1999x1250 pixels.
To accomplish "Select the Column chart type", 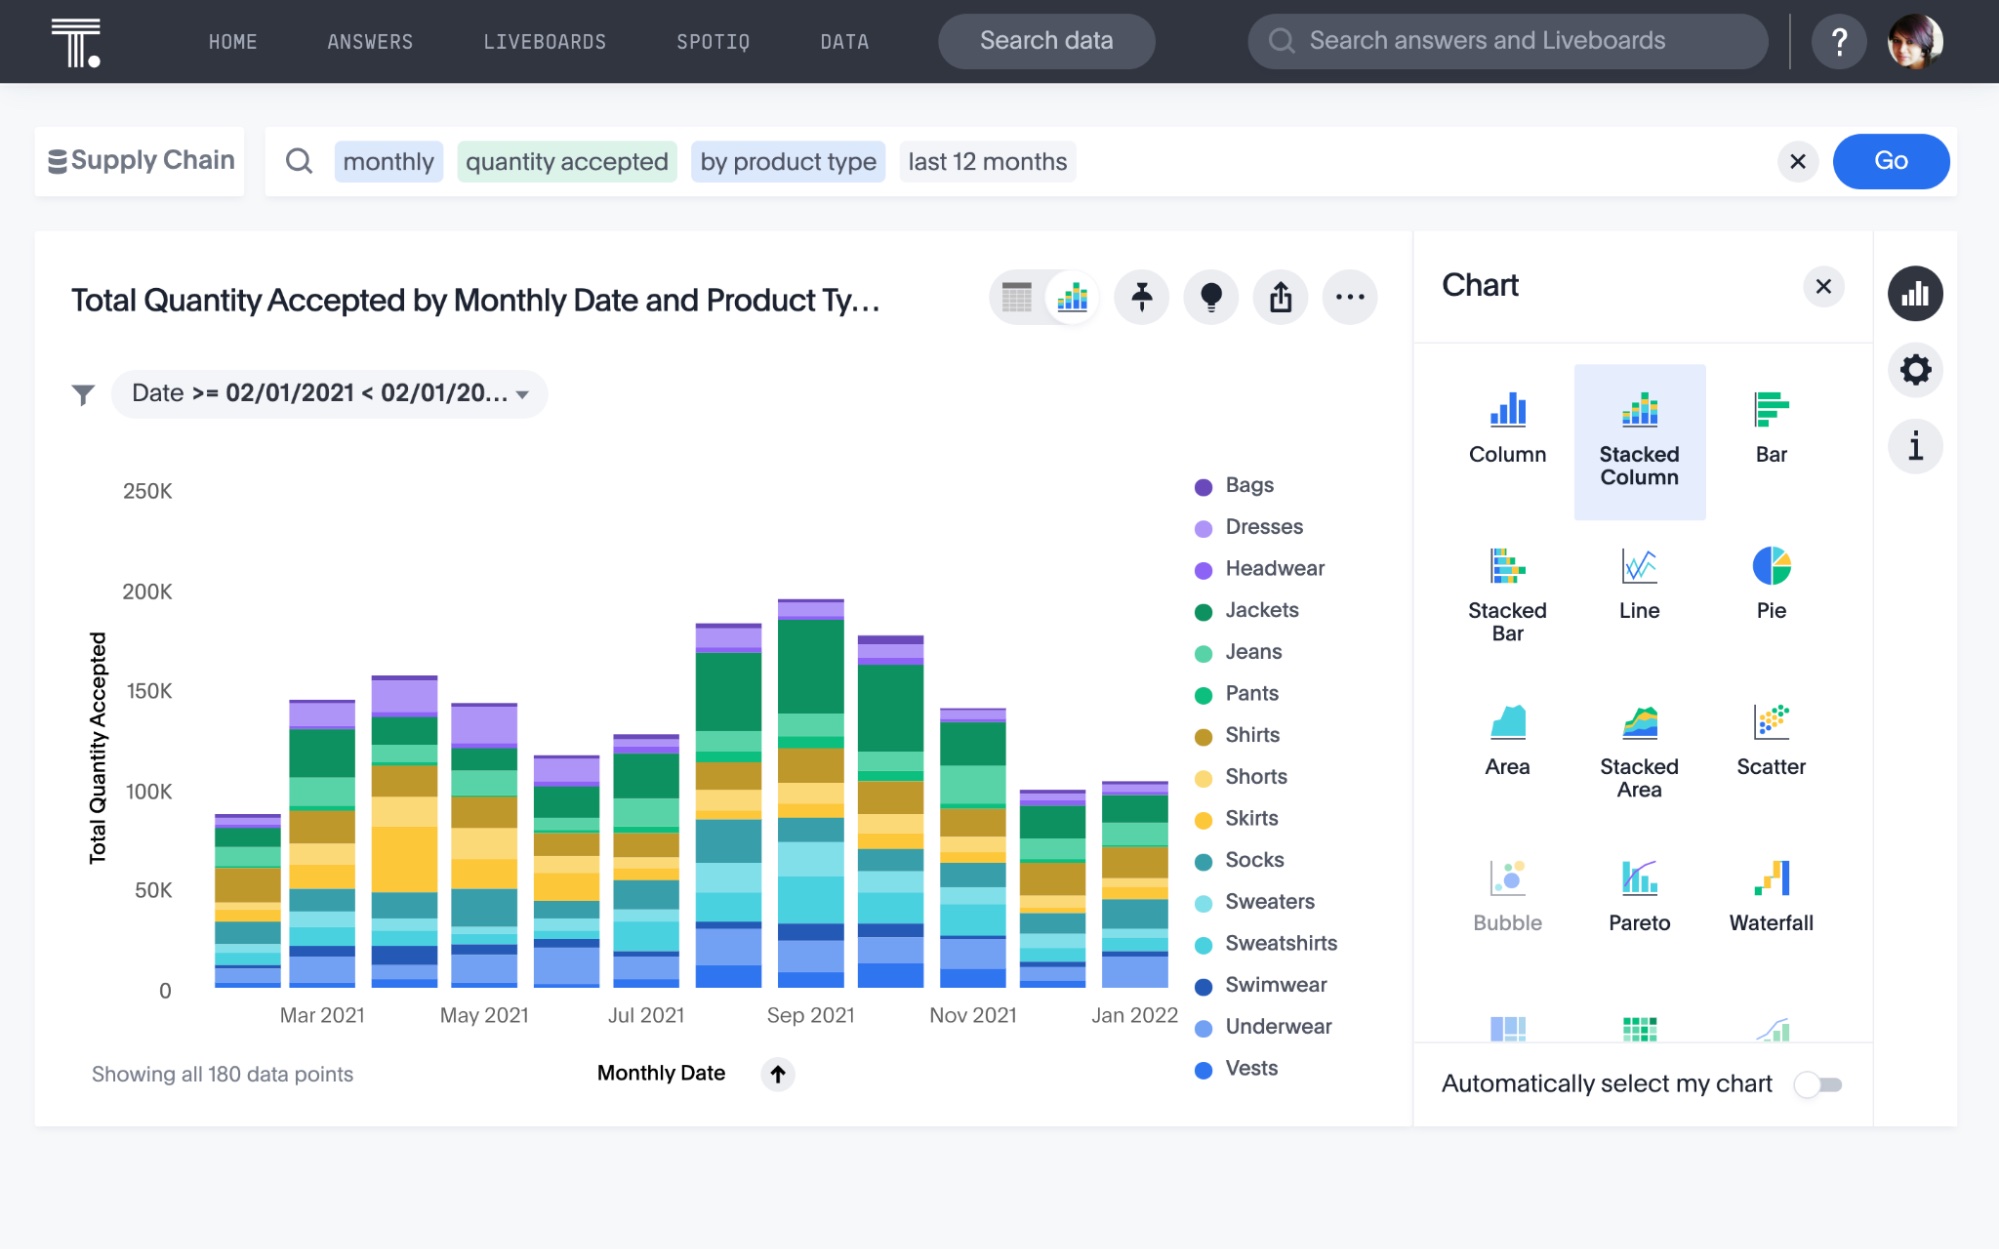I will (x=1508, y=425).
